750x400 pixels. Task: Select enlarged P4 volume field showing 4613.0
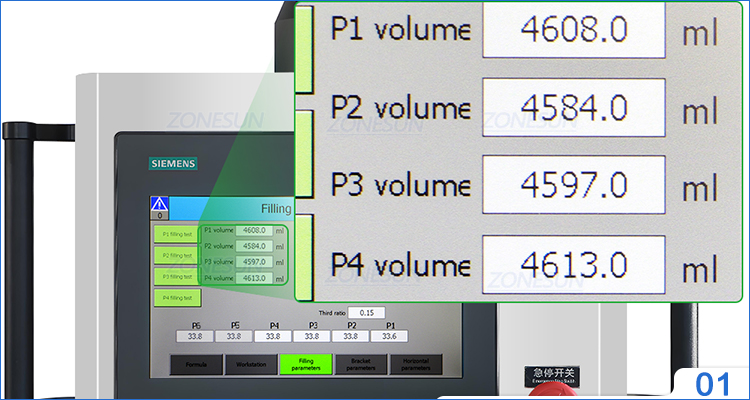pyautogui.click(x=574, y=265)
